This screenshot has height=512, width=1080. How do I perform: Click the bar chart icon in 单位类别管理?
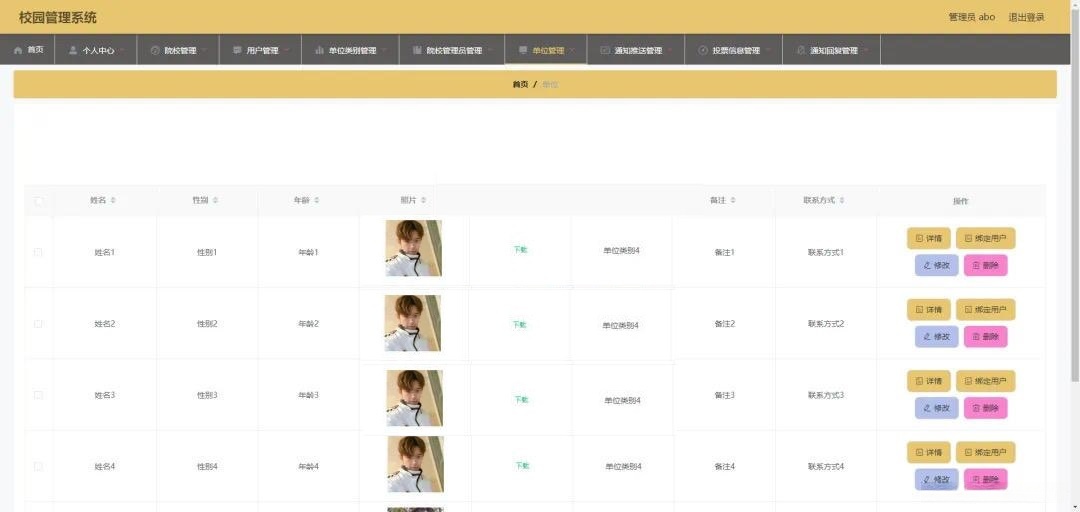point(320,50)
